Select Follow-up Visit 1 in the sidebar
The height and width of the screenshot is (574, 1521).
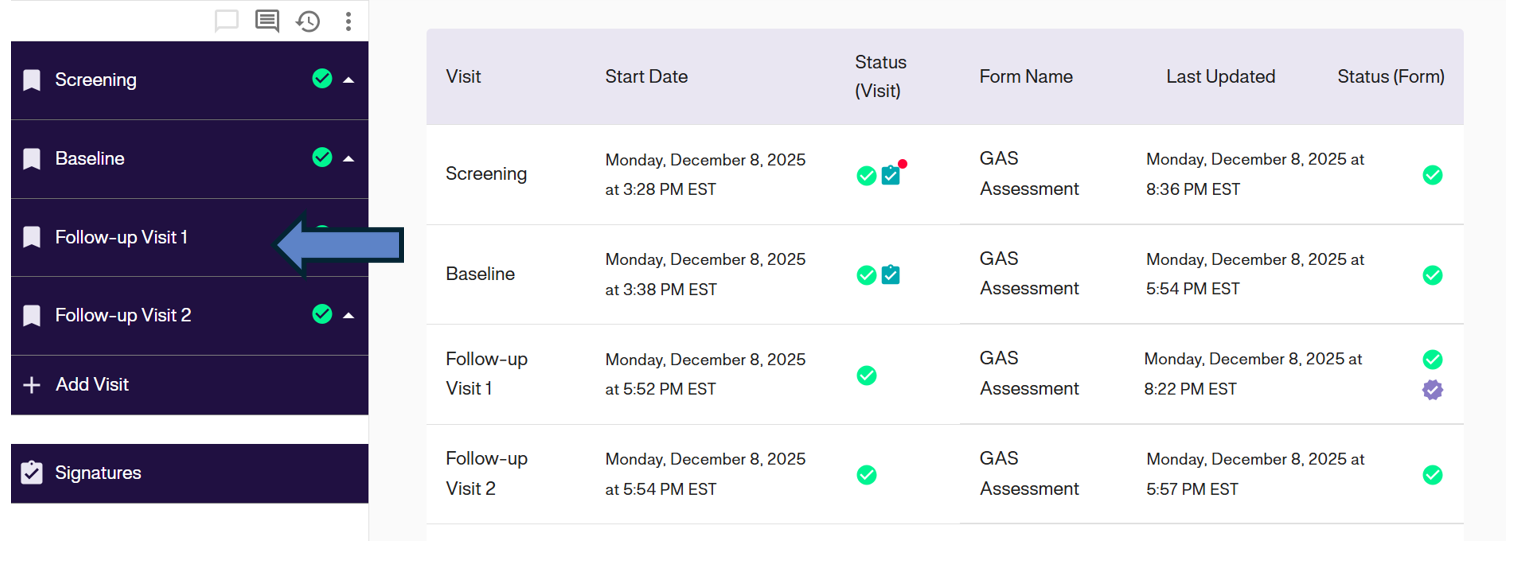click(121, 237)
